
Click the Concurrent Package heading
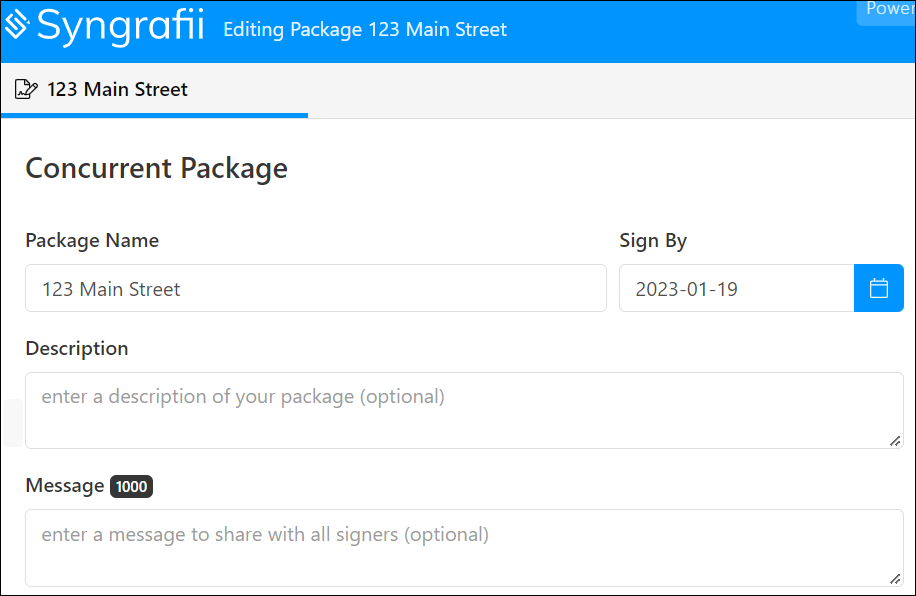(x=156, y=168)
